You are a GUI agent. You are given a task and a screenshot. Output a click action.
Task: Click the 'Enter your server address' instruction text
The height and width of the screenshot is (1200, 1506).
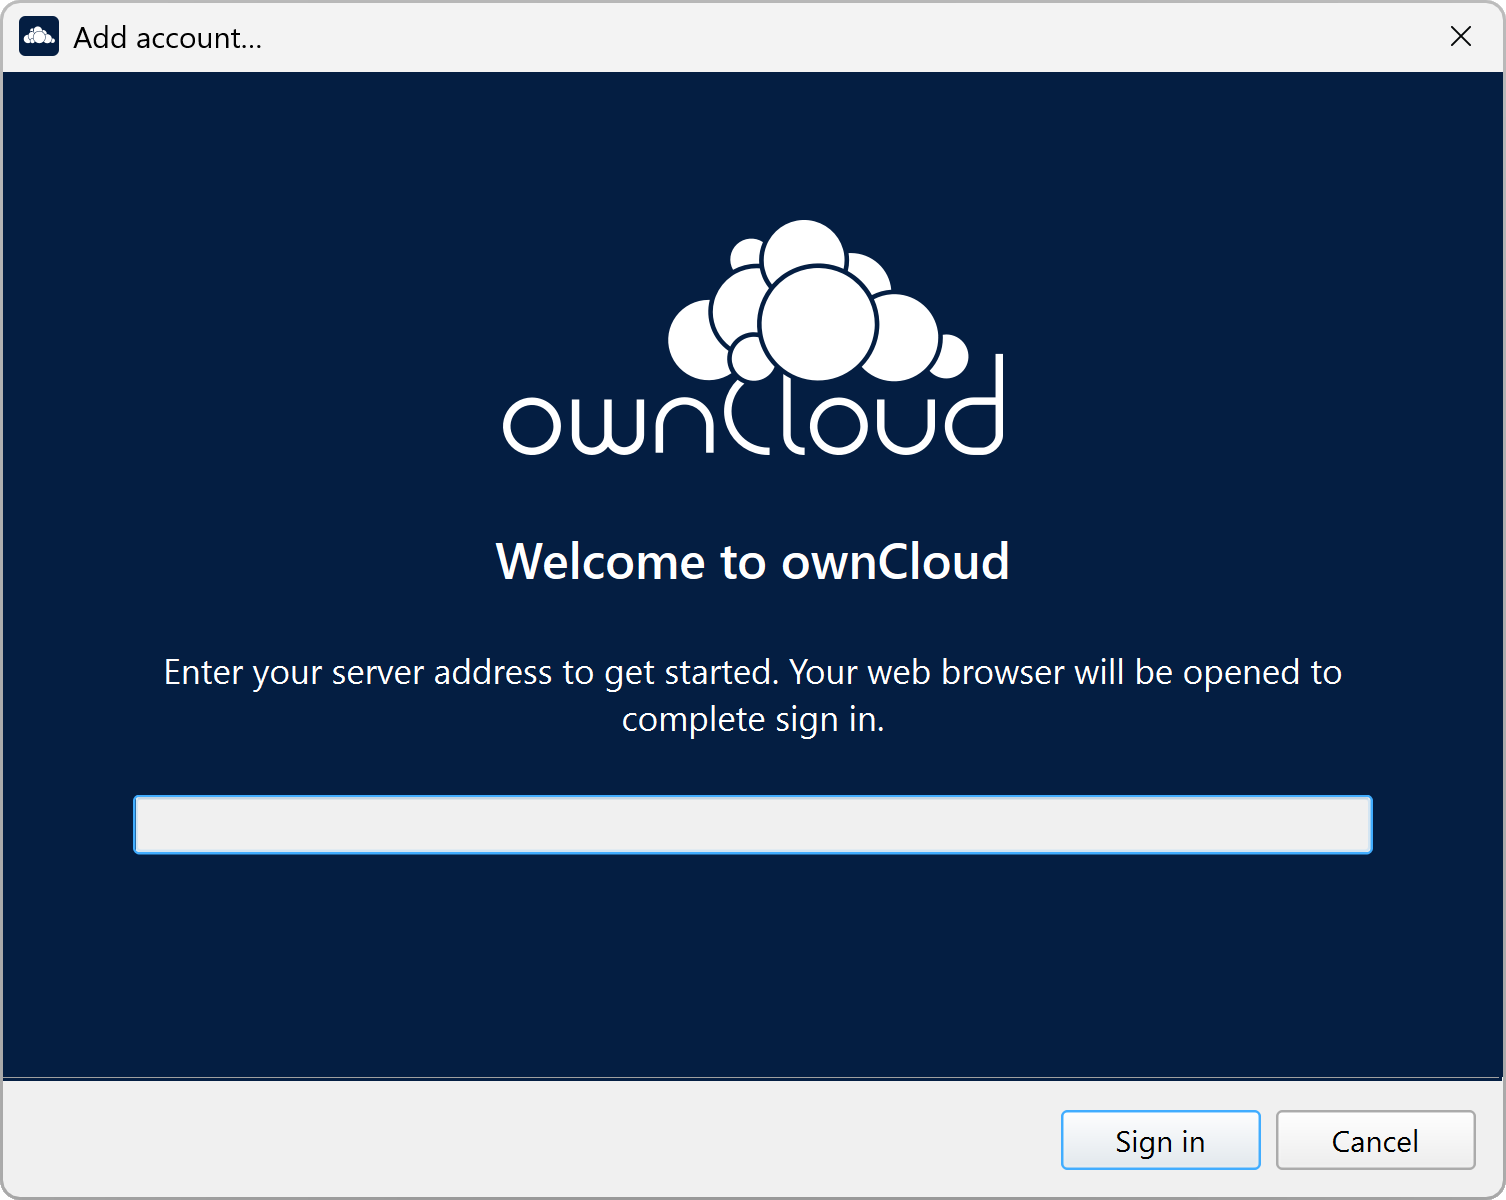pos(753,695)
